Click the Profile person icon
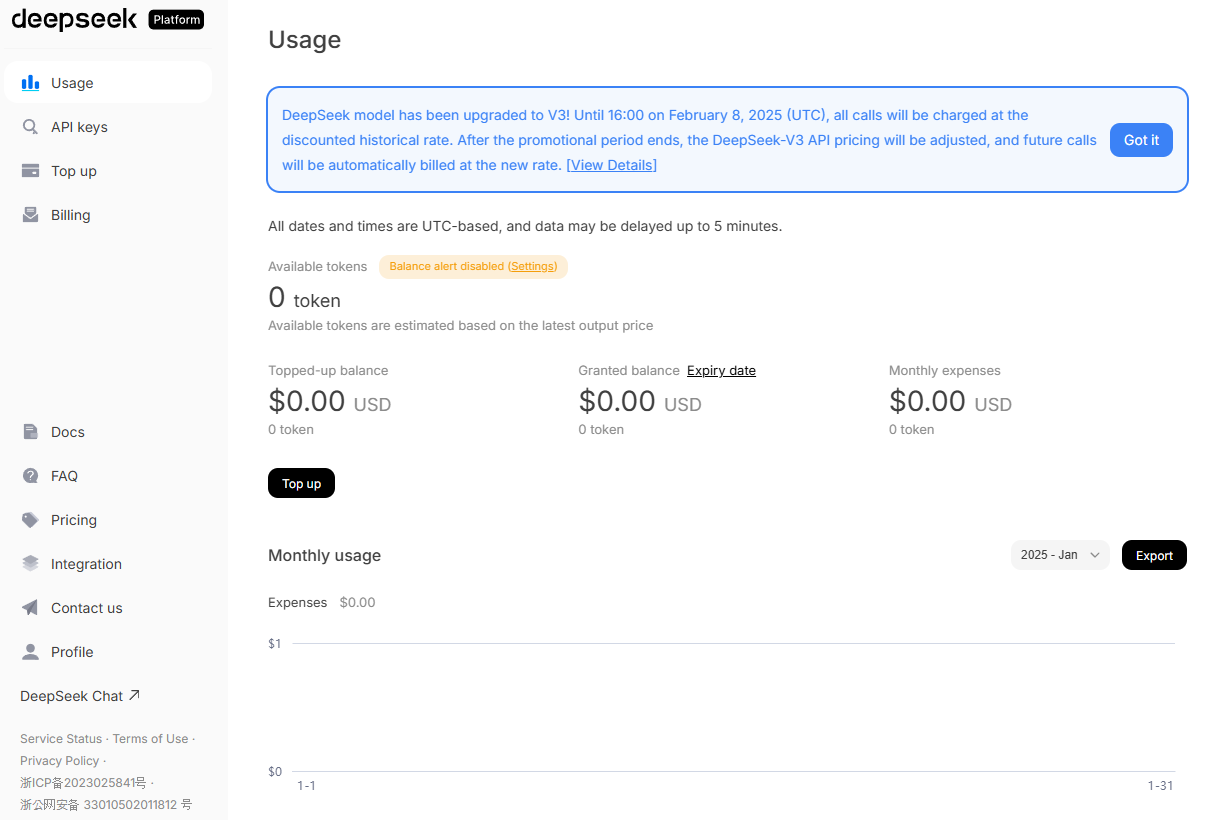Screen dimensions: 1221x820 click(x=31, y=652)
